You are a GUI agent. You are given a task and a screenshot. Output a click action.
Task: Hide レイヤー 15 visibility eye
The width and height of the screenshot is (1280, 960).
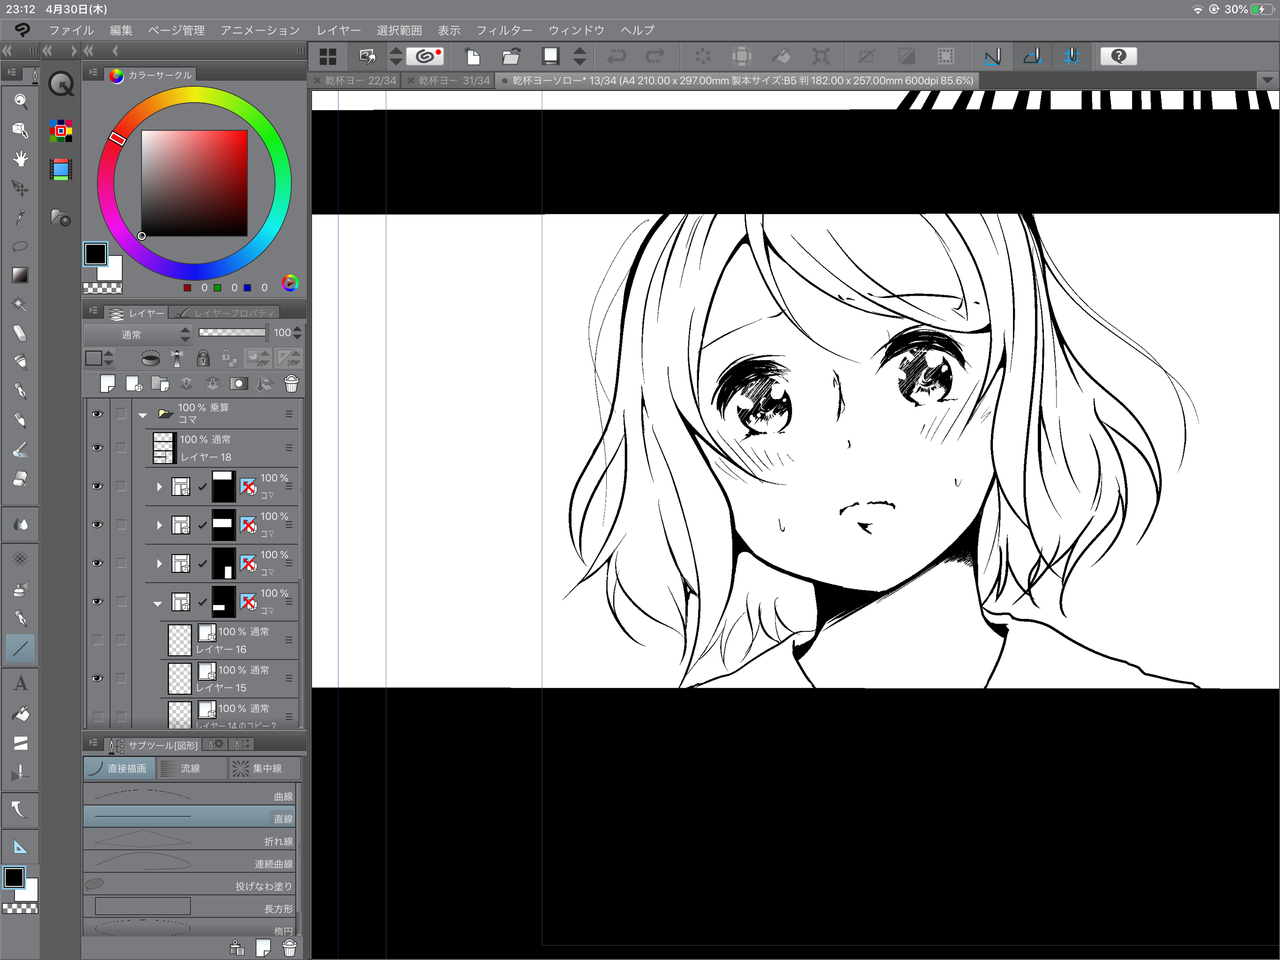[97, 678]
